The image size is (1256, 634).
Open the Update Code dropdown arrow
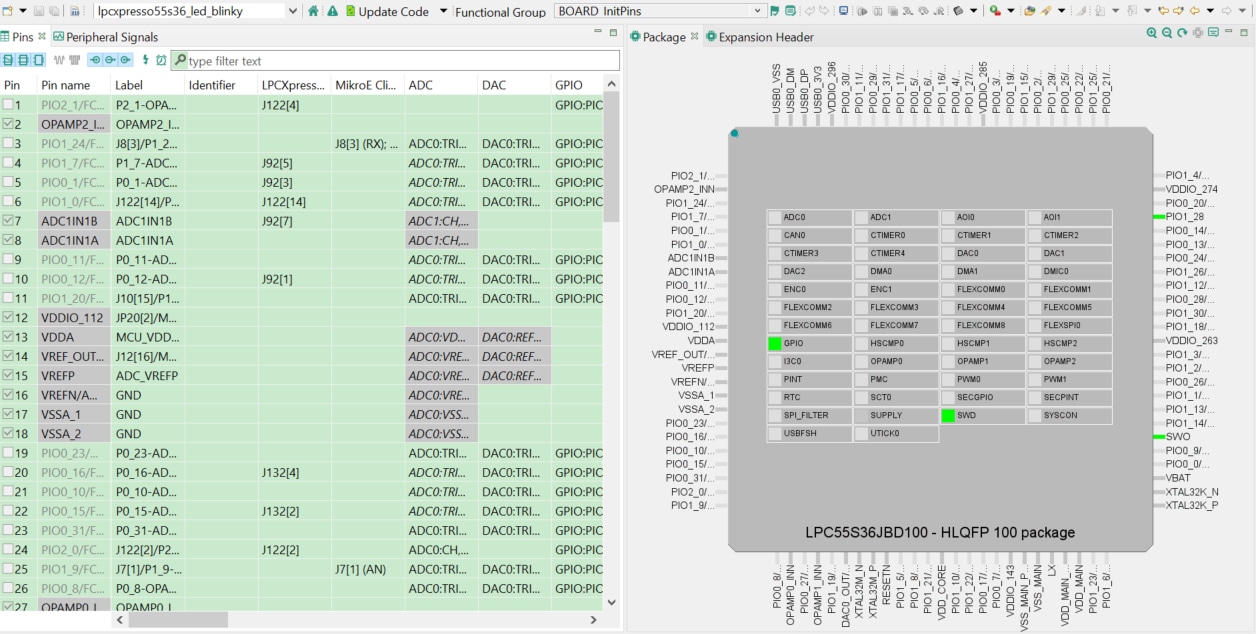(x=443, y=11)
